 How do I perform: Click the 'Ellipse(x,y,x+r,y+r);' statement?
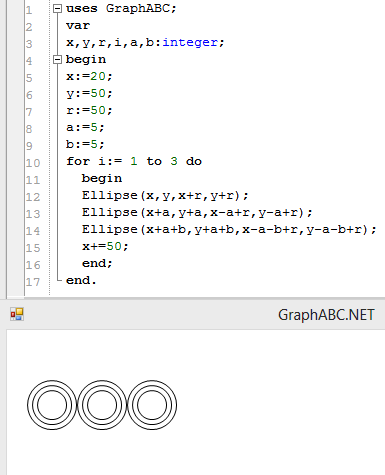pos(165,196)
